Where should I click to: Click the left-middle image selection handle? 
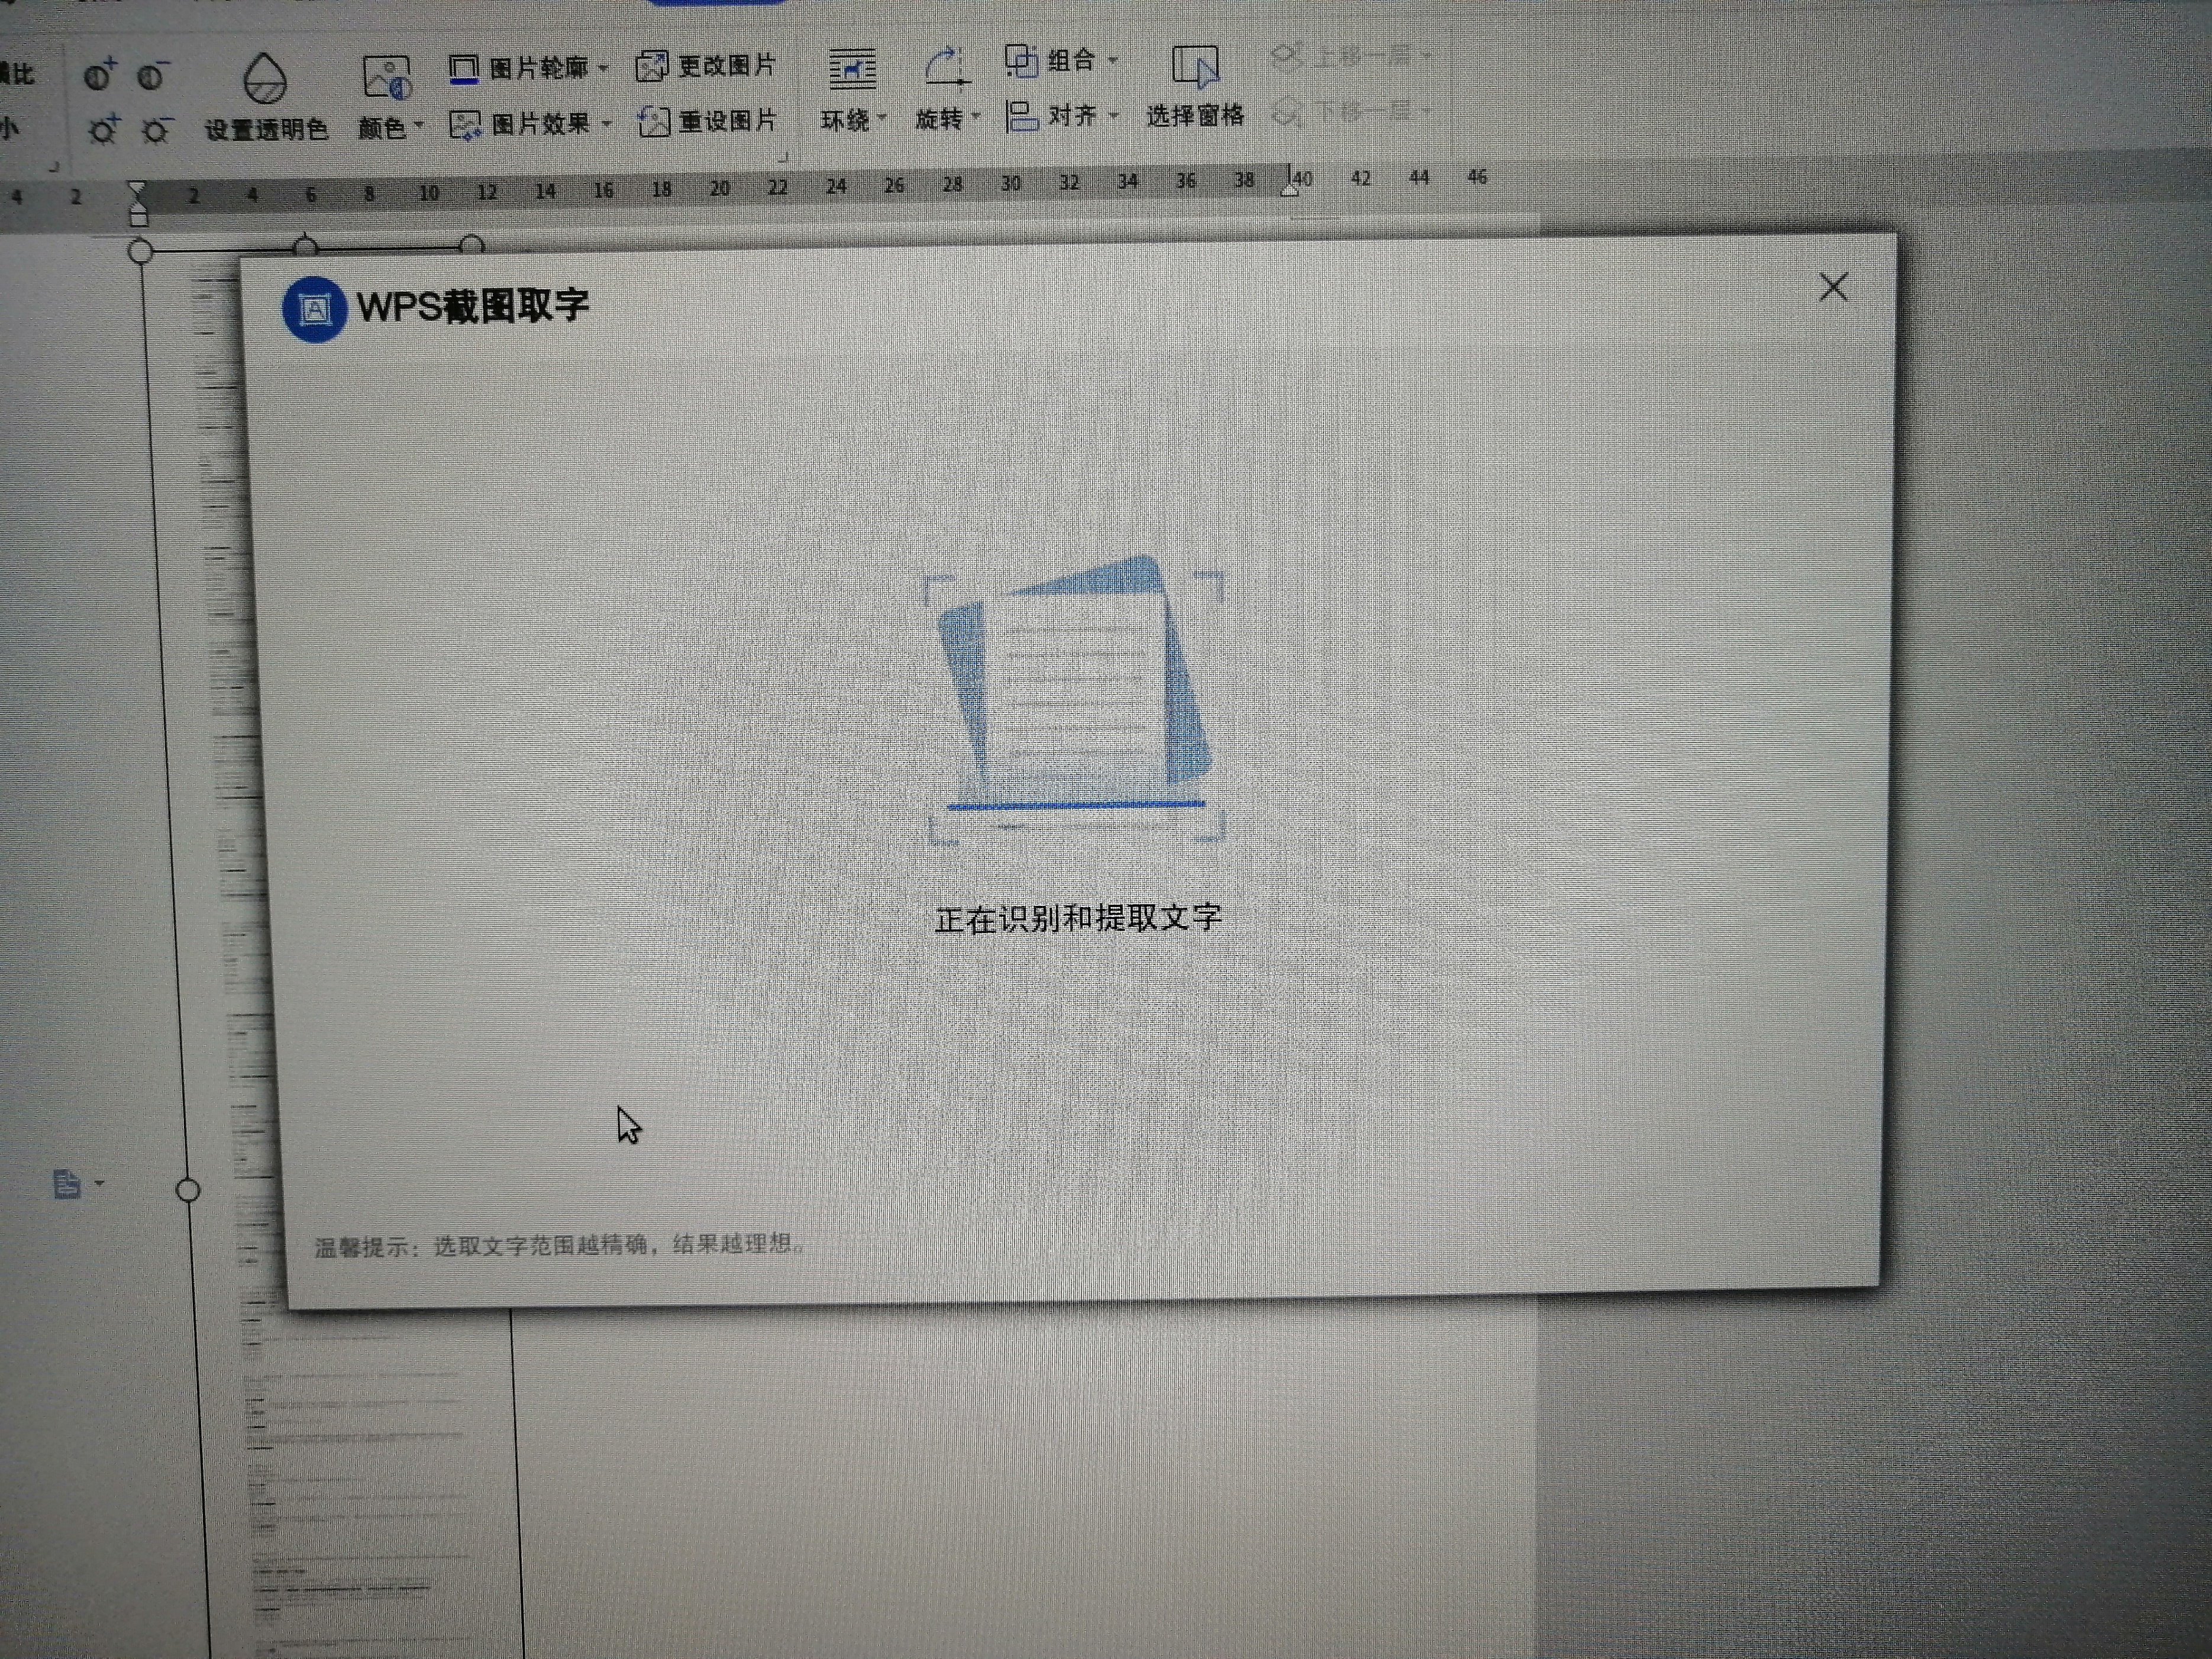pyautogui.click(x=187, y=1190)
